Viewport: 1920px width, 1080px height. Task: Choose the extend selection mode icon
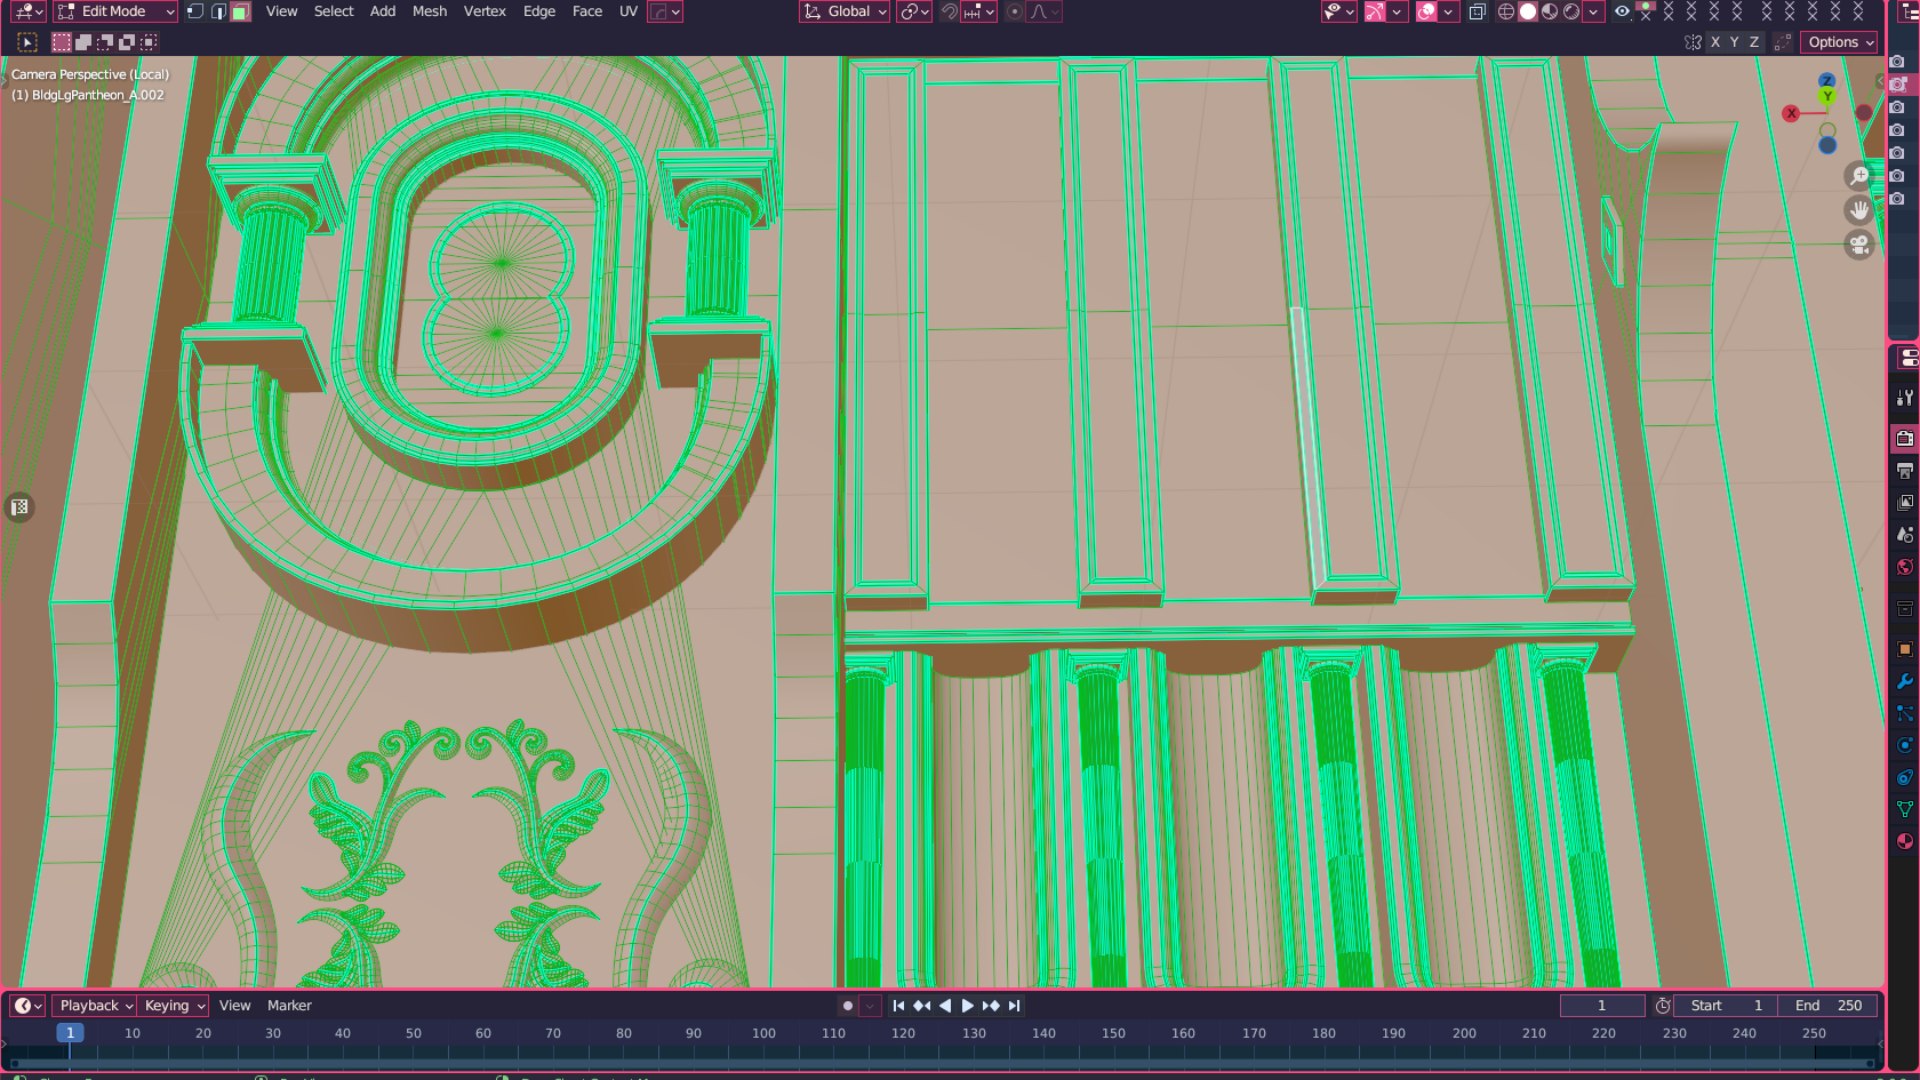(83, 42)
